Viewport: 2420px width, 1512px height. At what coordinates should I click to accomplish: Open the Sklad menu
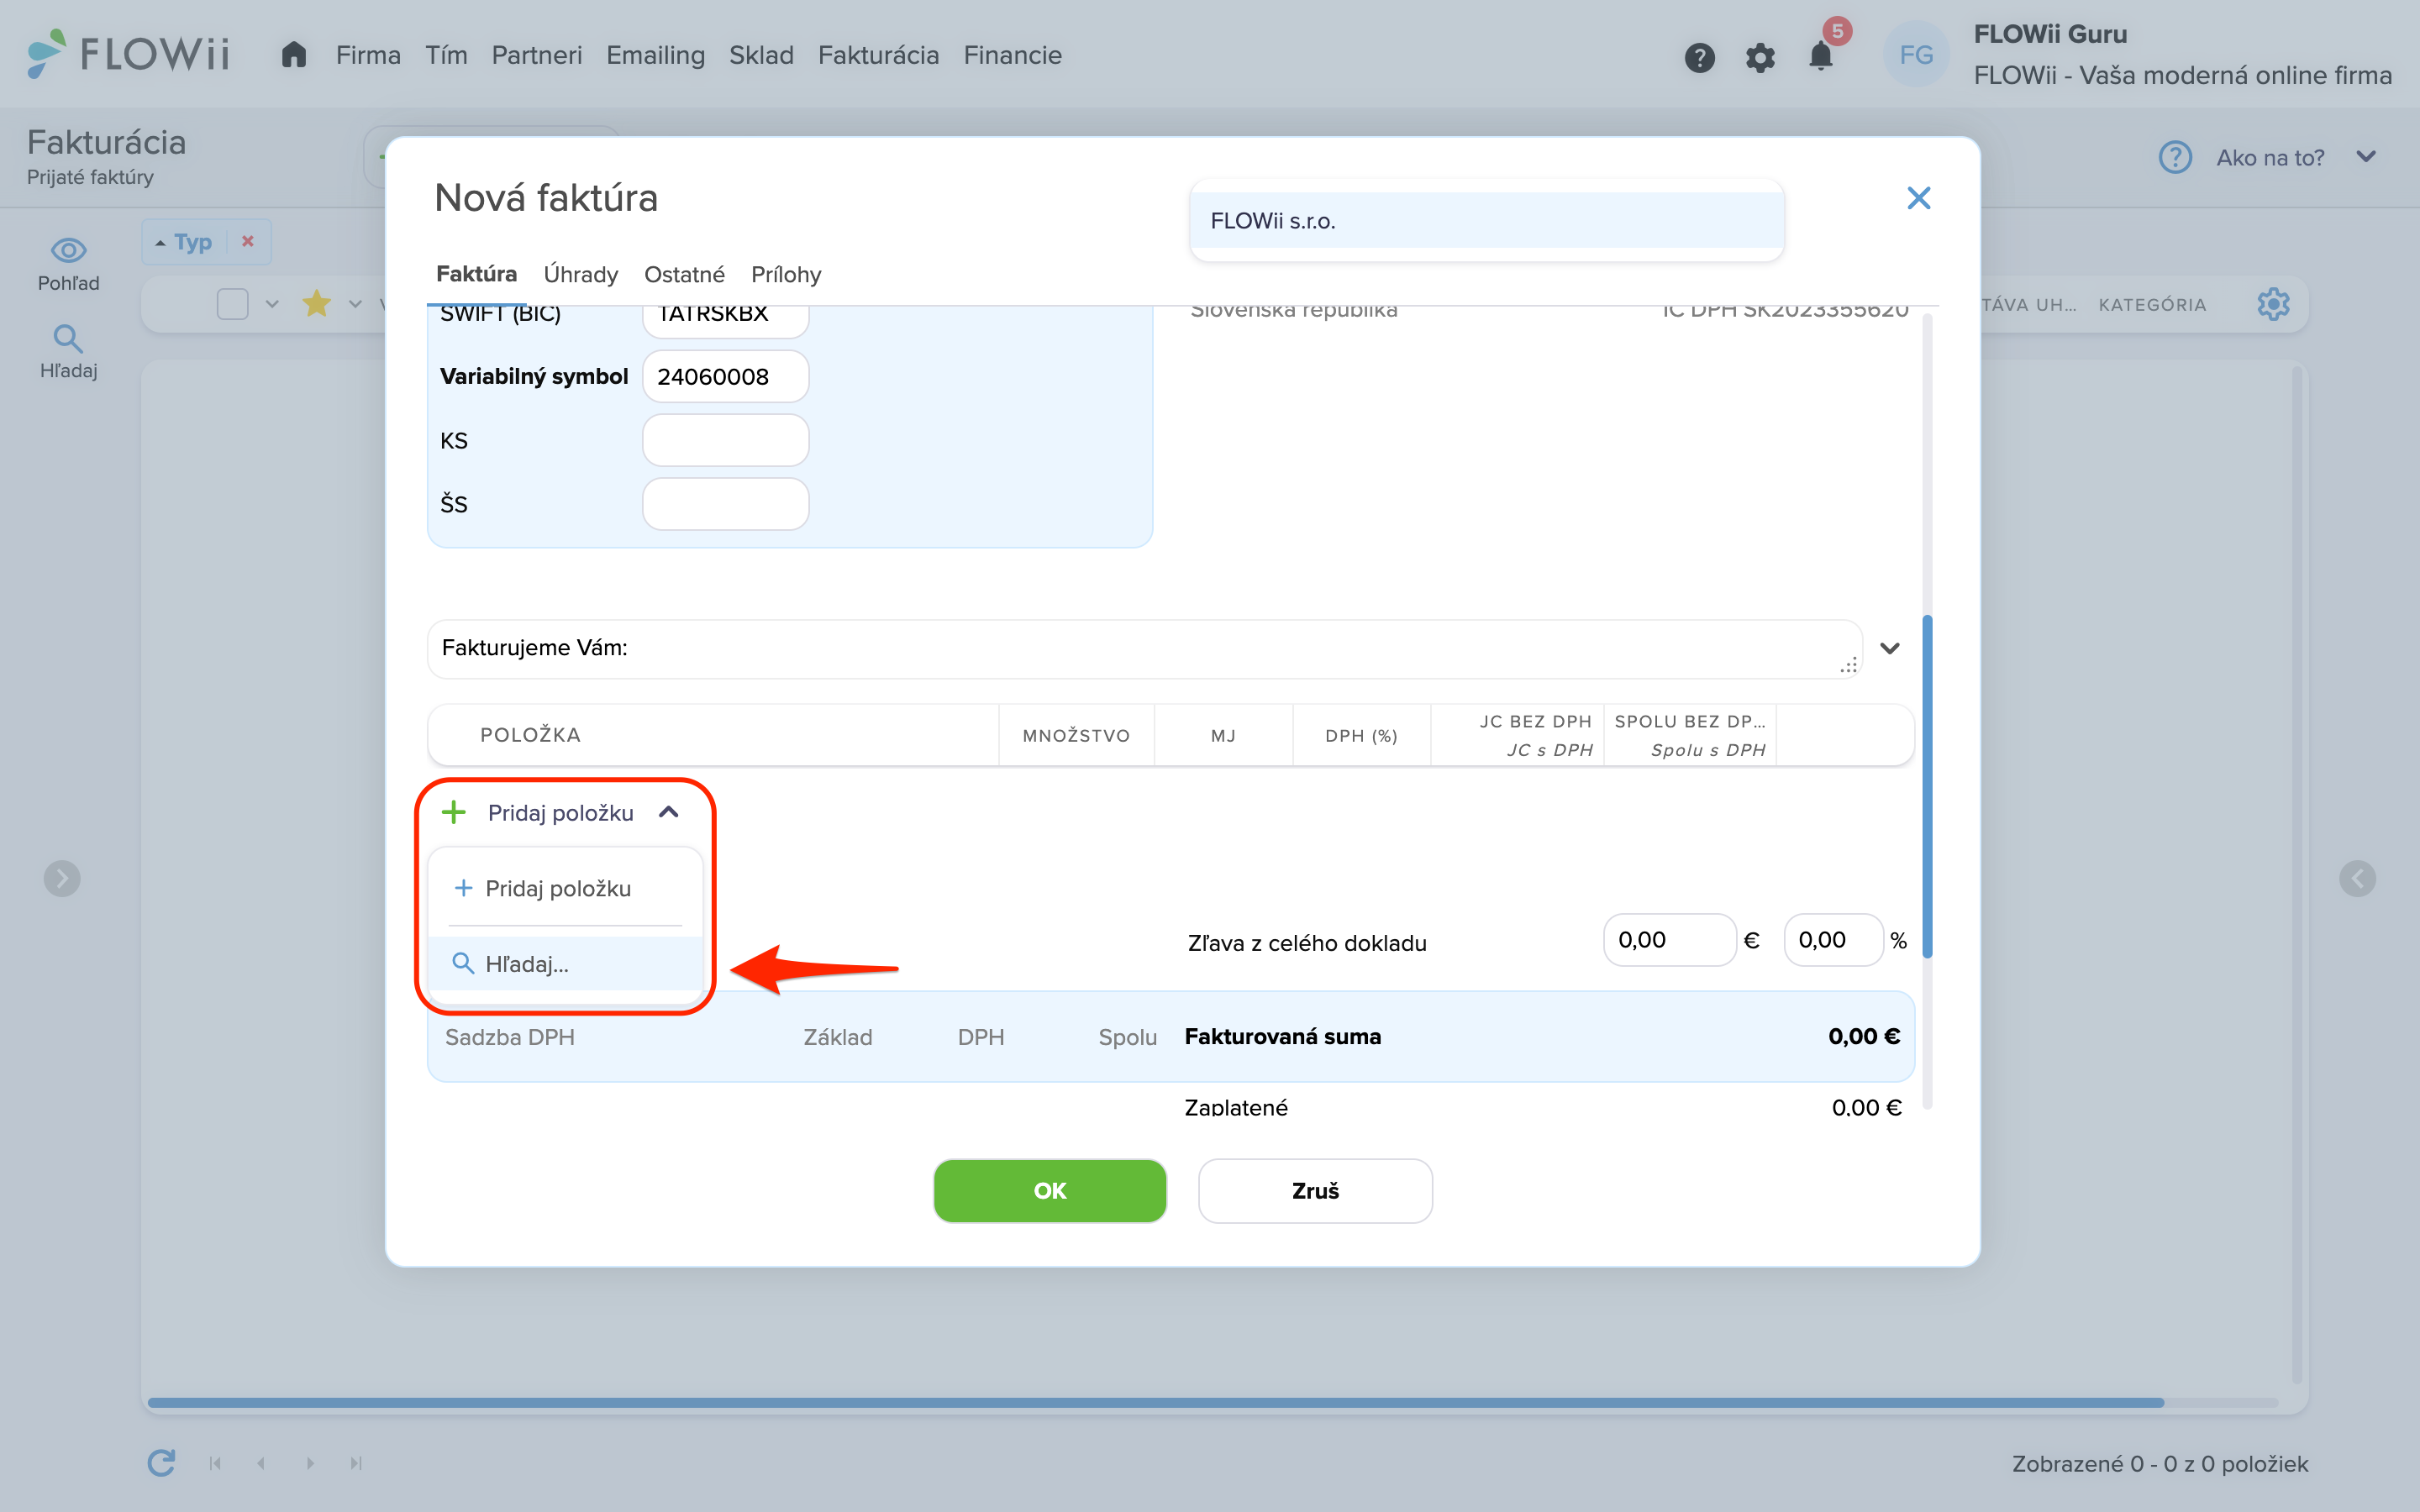761,55
